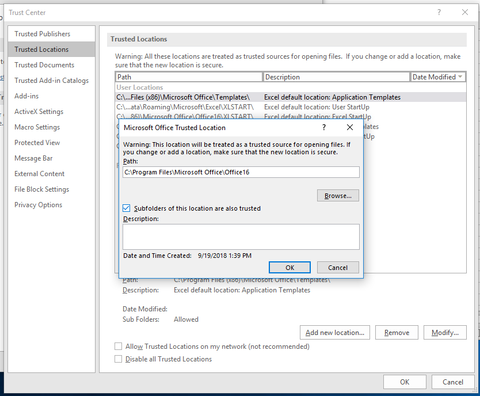Click the Trust Center OK button

pyautogui.click(x=405, y=382)
